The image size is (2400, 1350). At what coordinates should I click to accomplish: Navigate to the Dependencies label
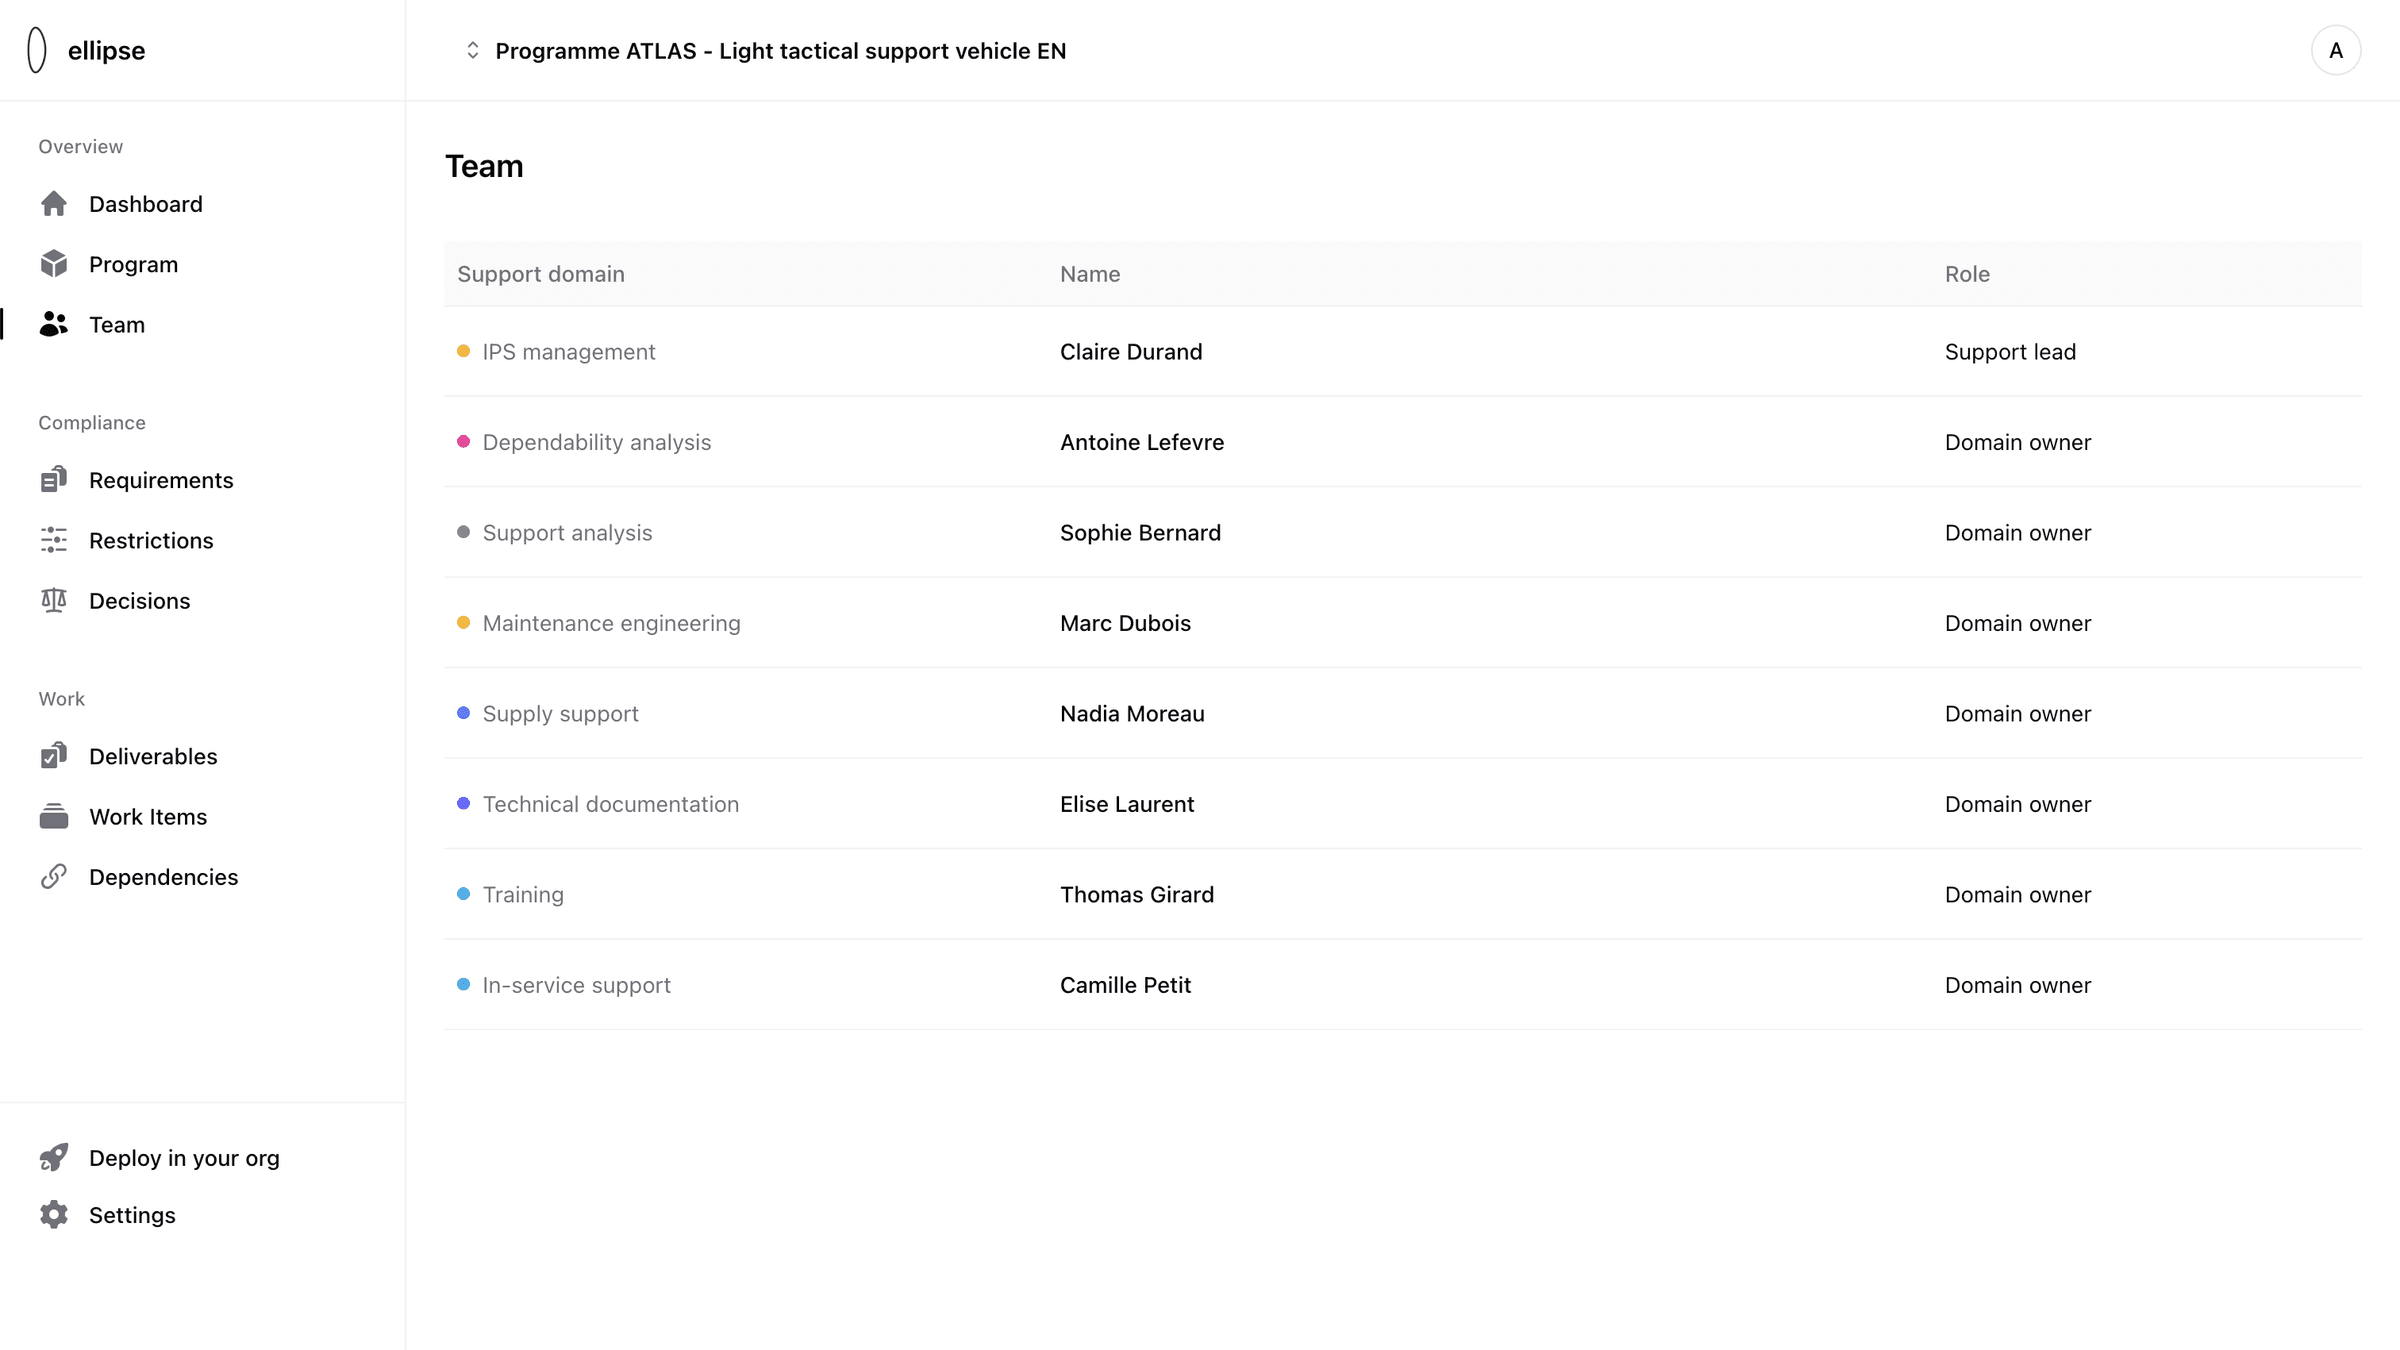pyautogui.click(x=164, y=876)
